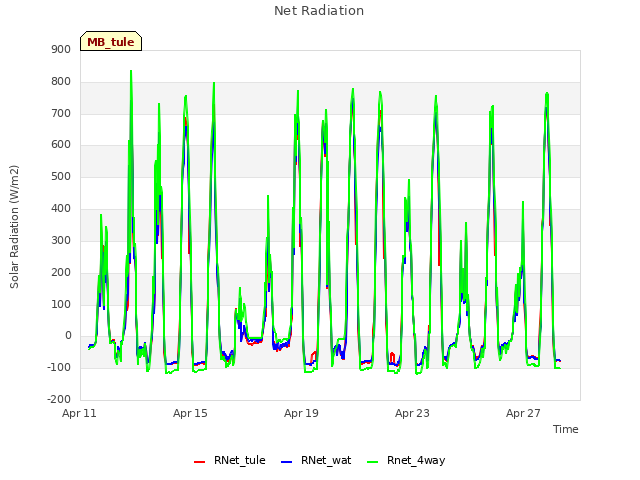The height and width of the screenshot is (480, 640).
Task: Click the 600 y-axis label
Action: pos(61,145)
